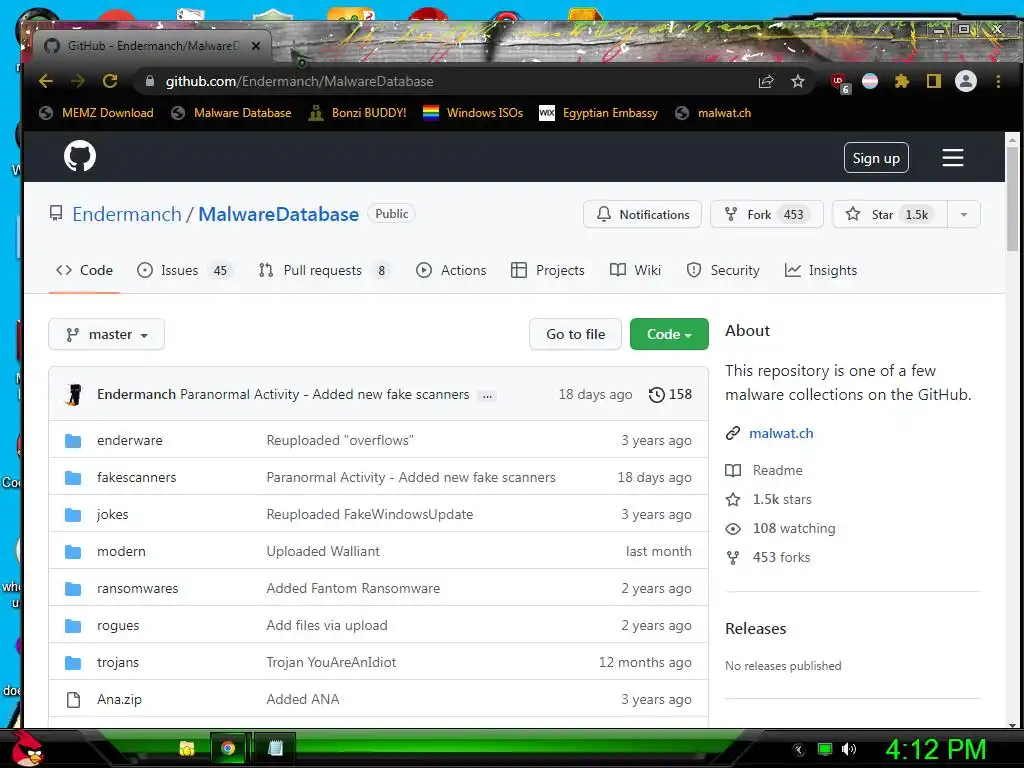The height and width of the screenshot is (768, 1024).
Task: Bookmark this page with the star icon
Action: point(797,82)
